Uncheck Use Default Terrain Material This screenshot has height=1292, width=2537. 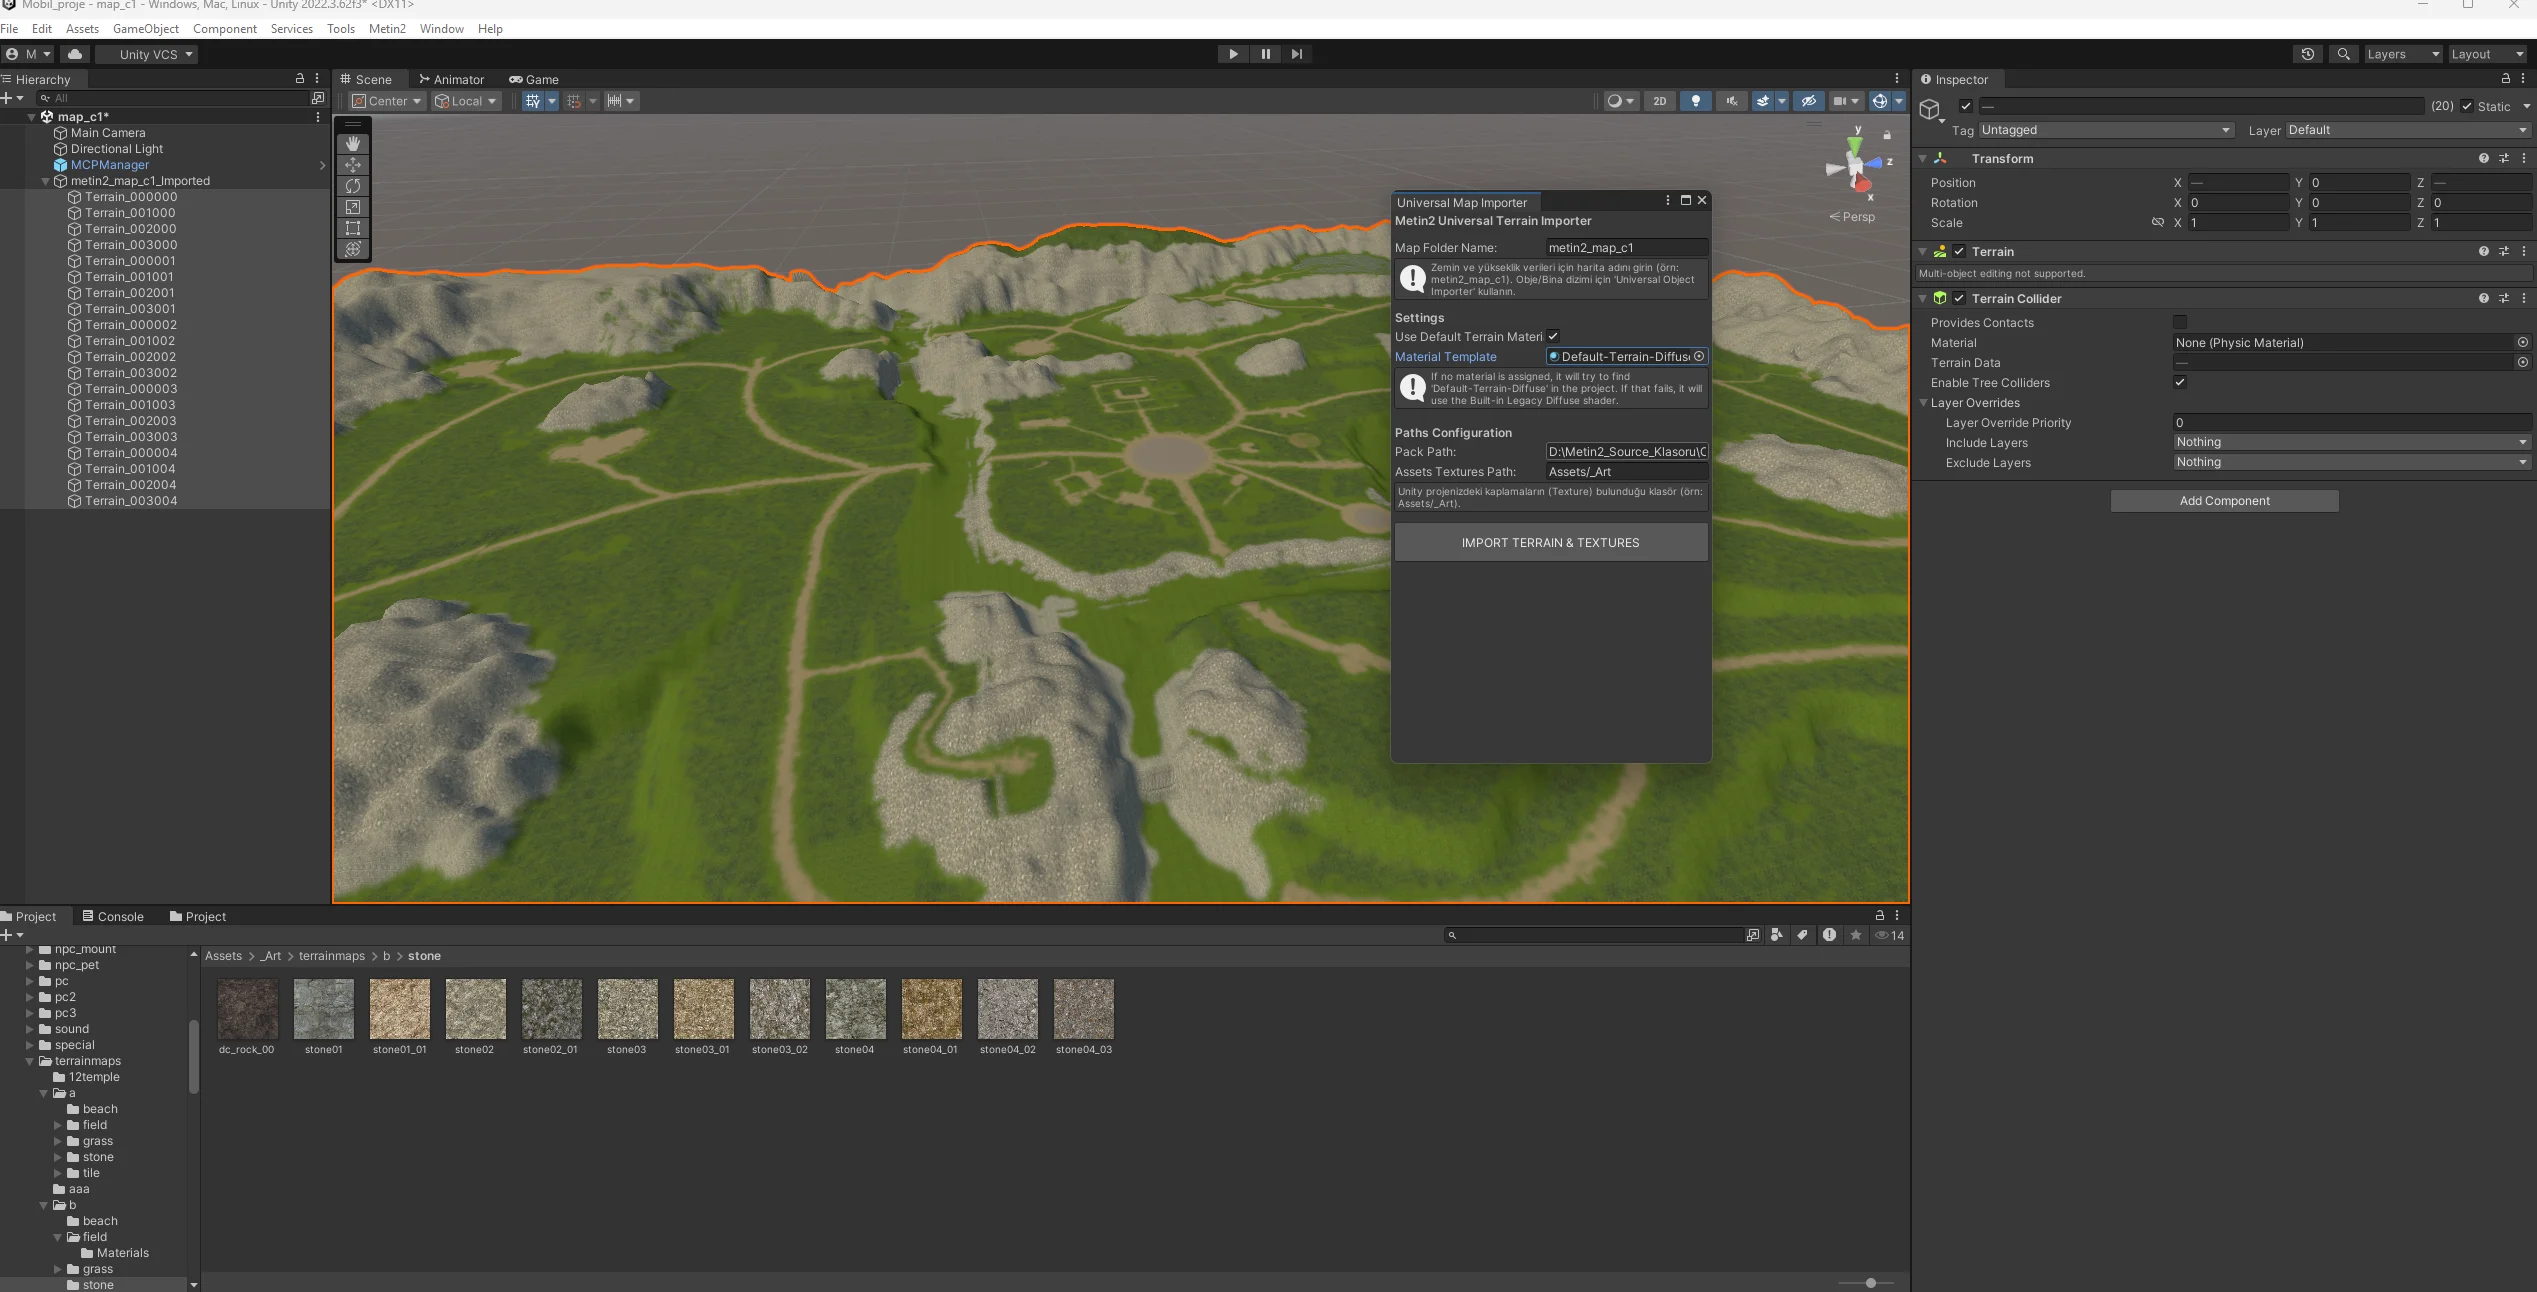1553,337
